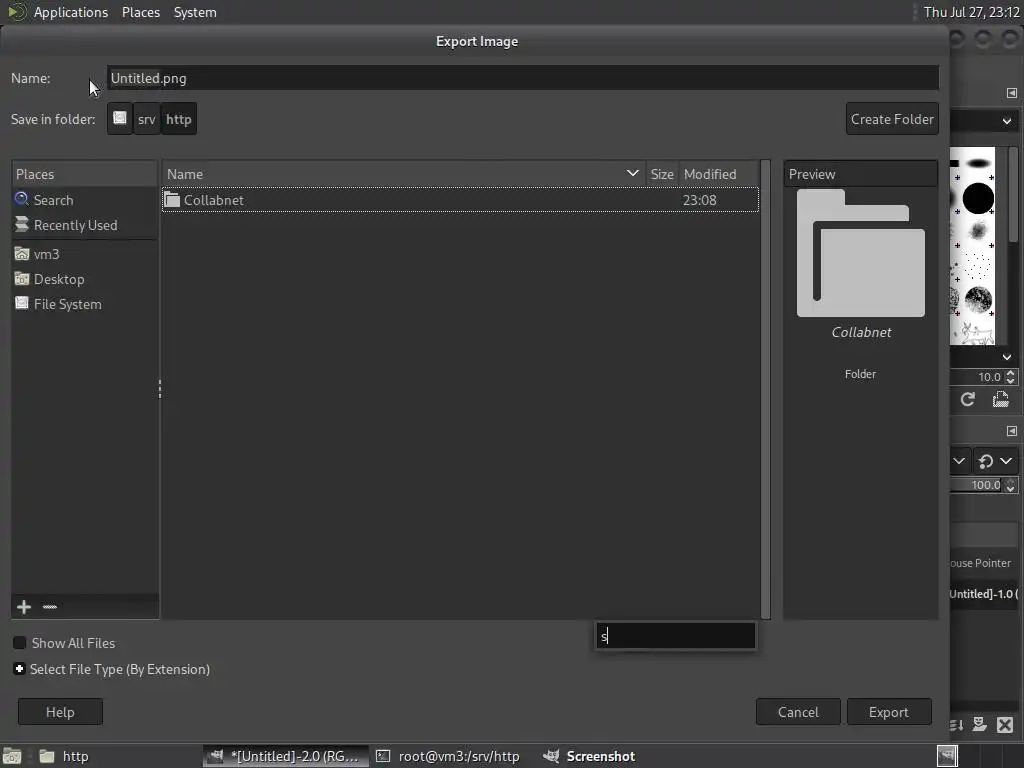Image resolution: width=1024 pixels, height=768 pixels.
Task: Select the Collabnet folder row
Action: [x=460, y=200]
